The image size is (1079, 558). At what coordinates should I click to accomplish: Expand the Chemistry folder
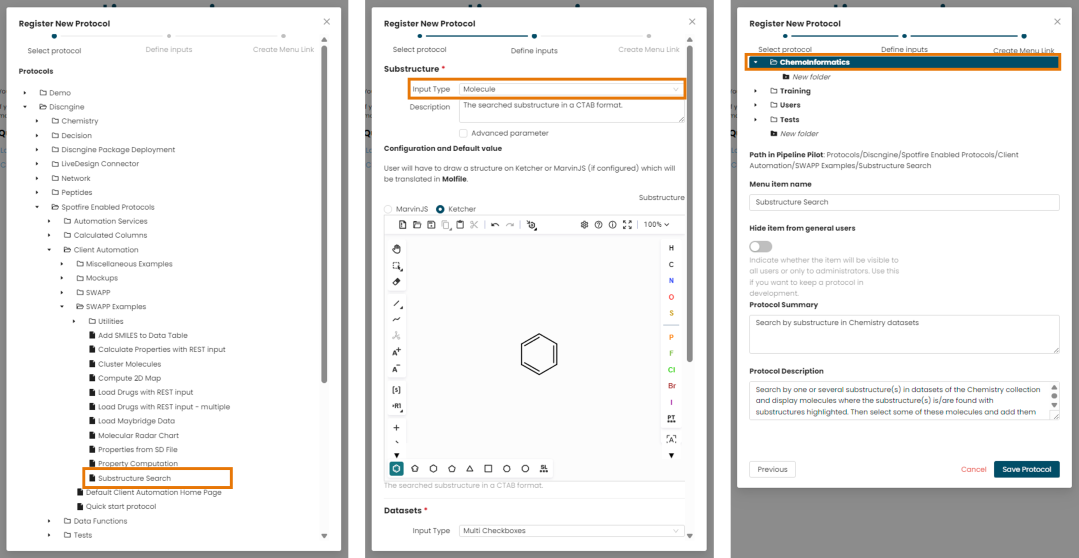pos(38,121)
